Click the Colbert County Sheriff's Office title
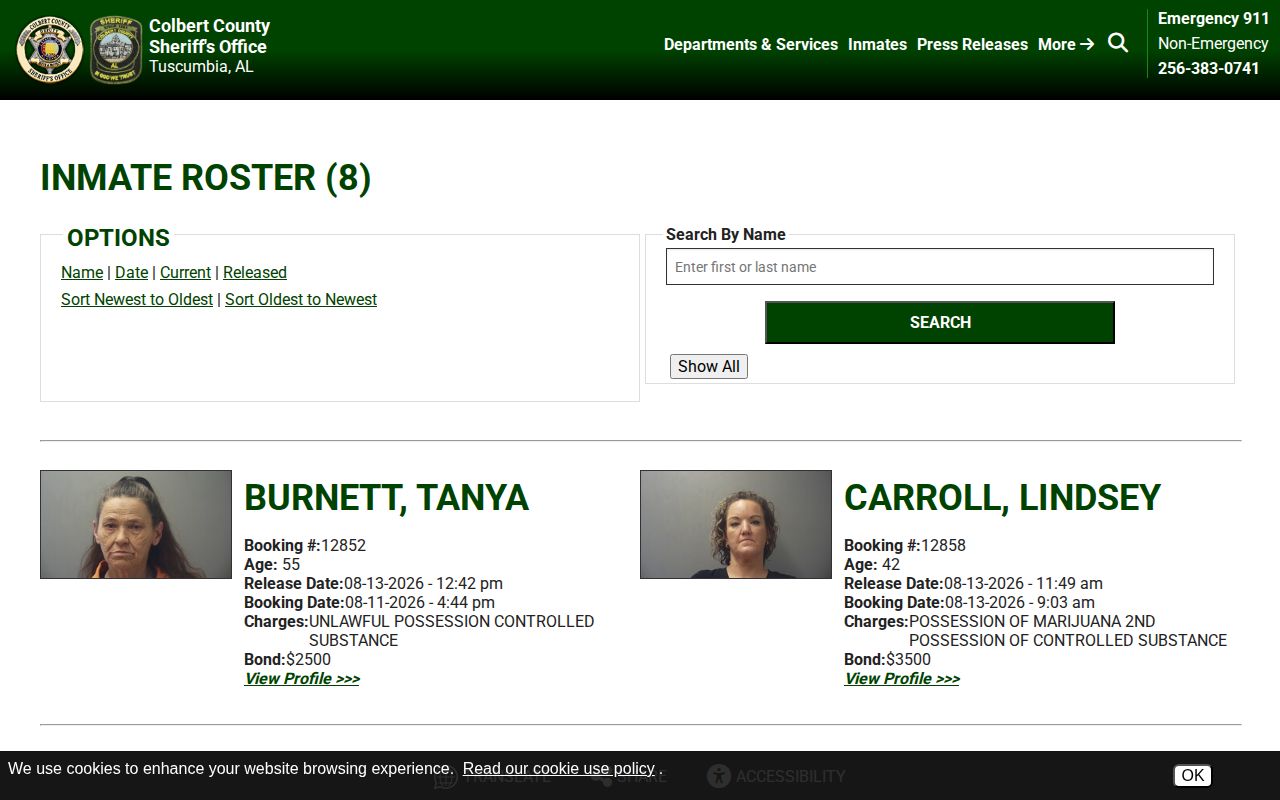Screen dimensions: 1280x800 [x=209, y=36]
